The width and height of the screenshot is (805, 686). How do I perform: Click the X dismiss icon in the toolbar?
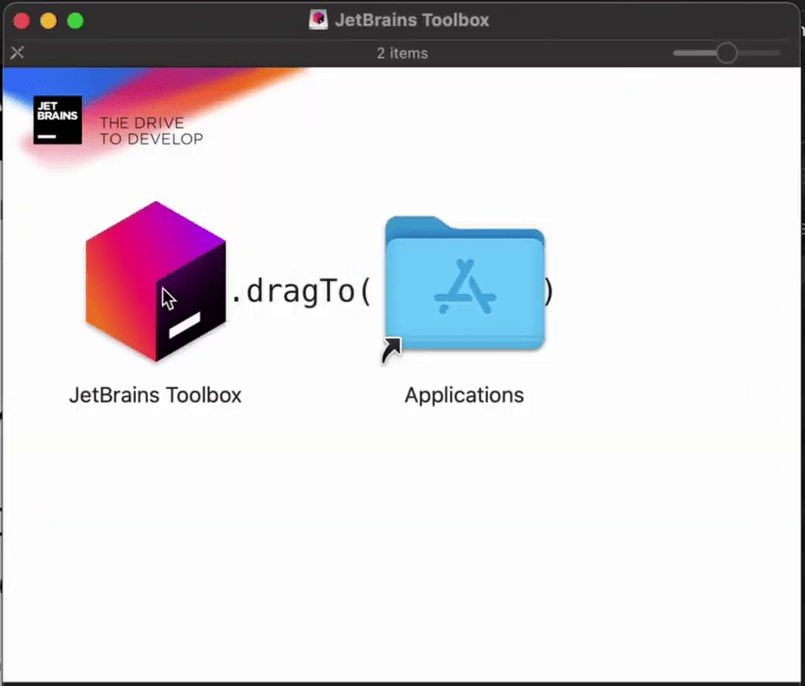[17, 53]
